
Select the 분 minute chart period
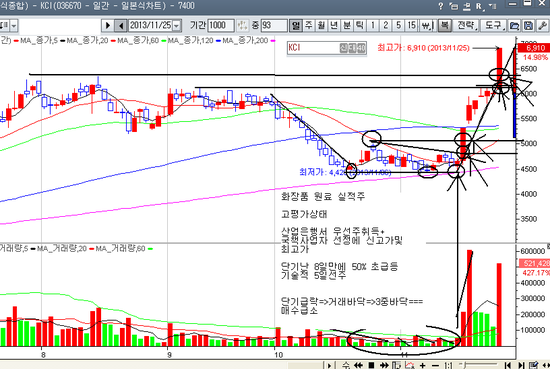click(x=347, y=26)
